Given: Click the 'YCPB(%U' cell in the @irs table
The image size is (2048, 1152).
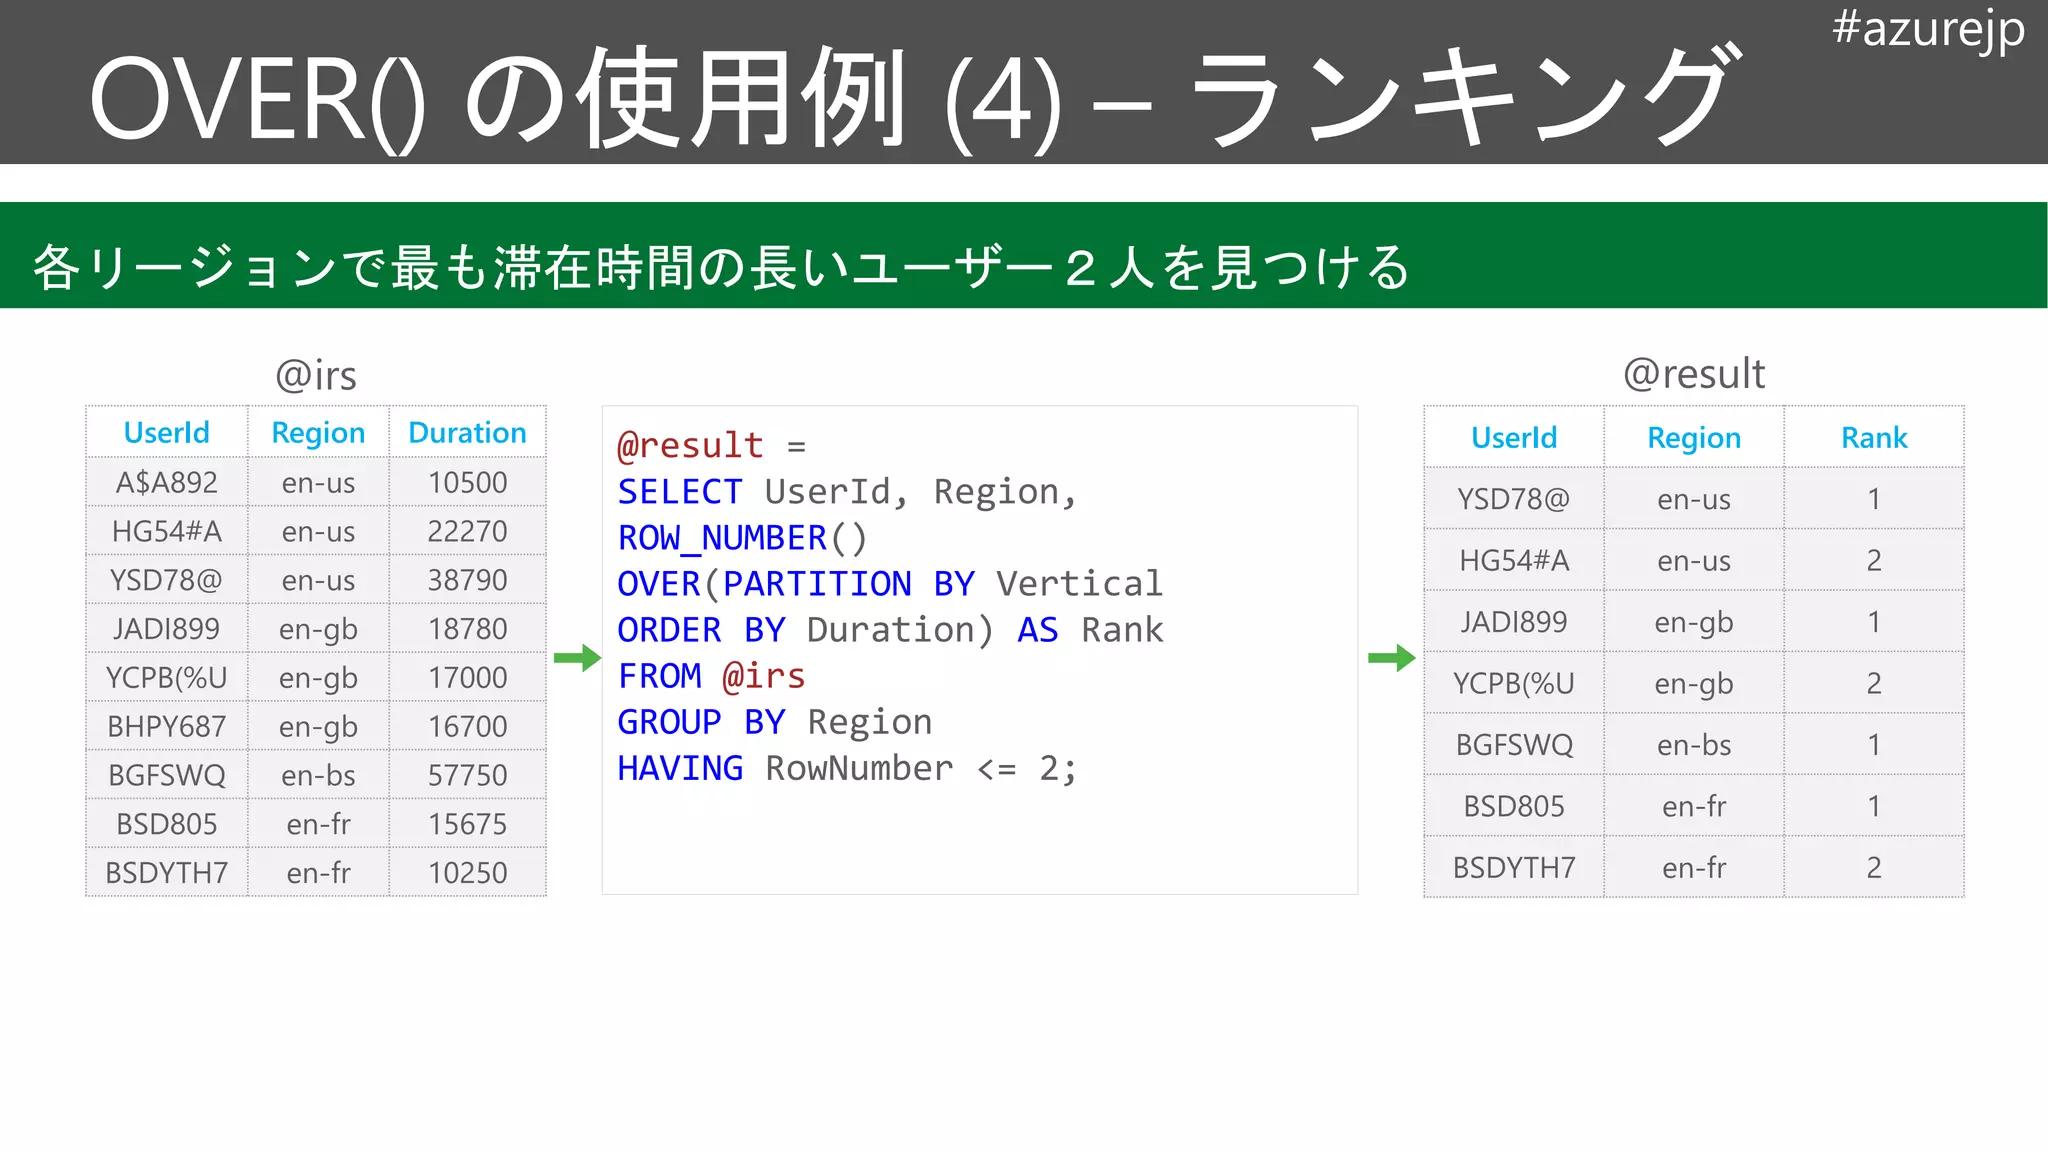Looking at the screenshot, I should point(166,677).
